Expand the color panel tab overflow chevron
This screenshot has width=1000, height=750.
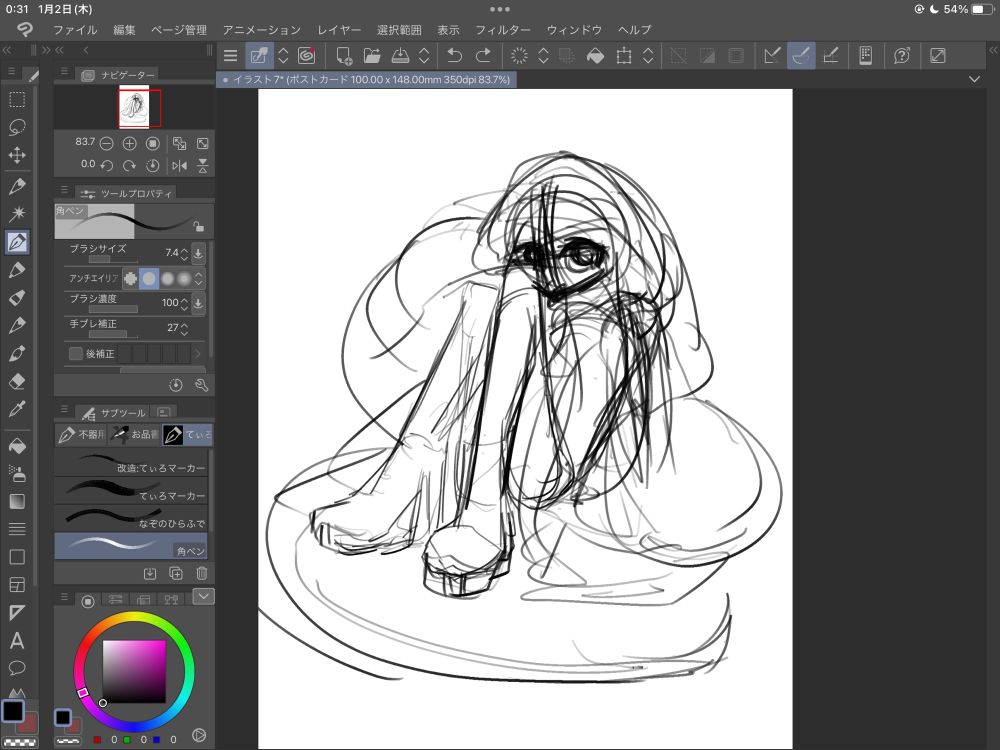point(204,597)
